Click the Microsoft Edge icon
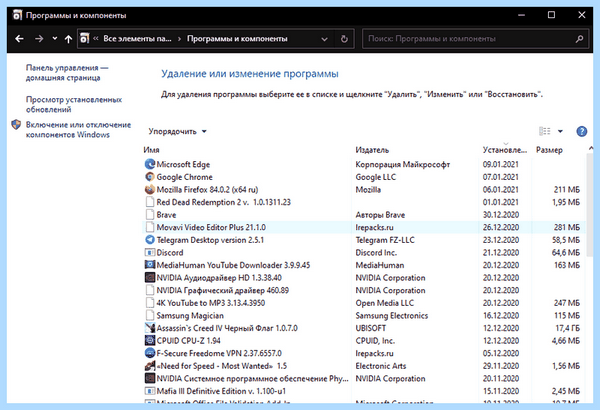Screen dimensions: 600x410 [150, 164]
